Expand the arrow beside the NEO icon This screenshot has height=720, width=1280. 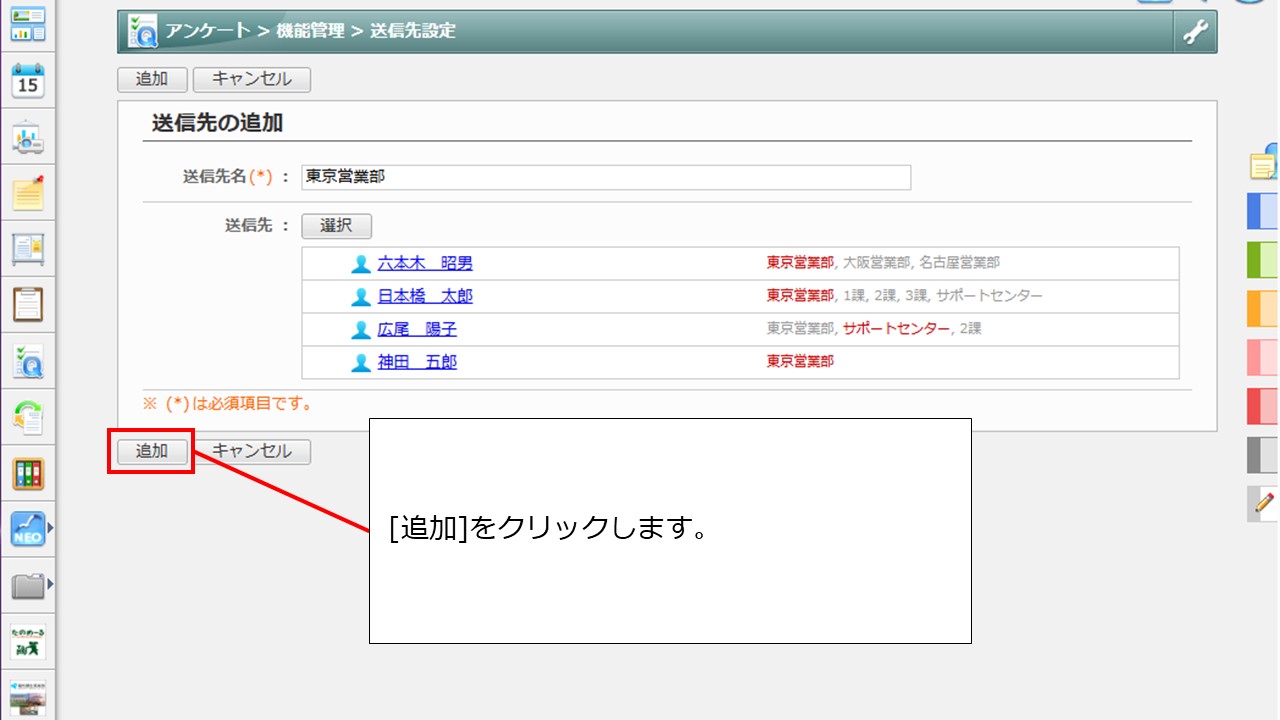(x=50, y=526)
